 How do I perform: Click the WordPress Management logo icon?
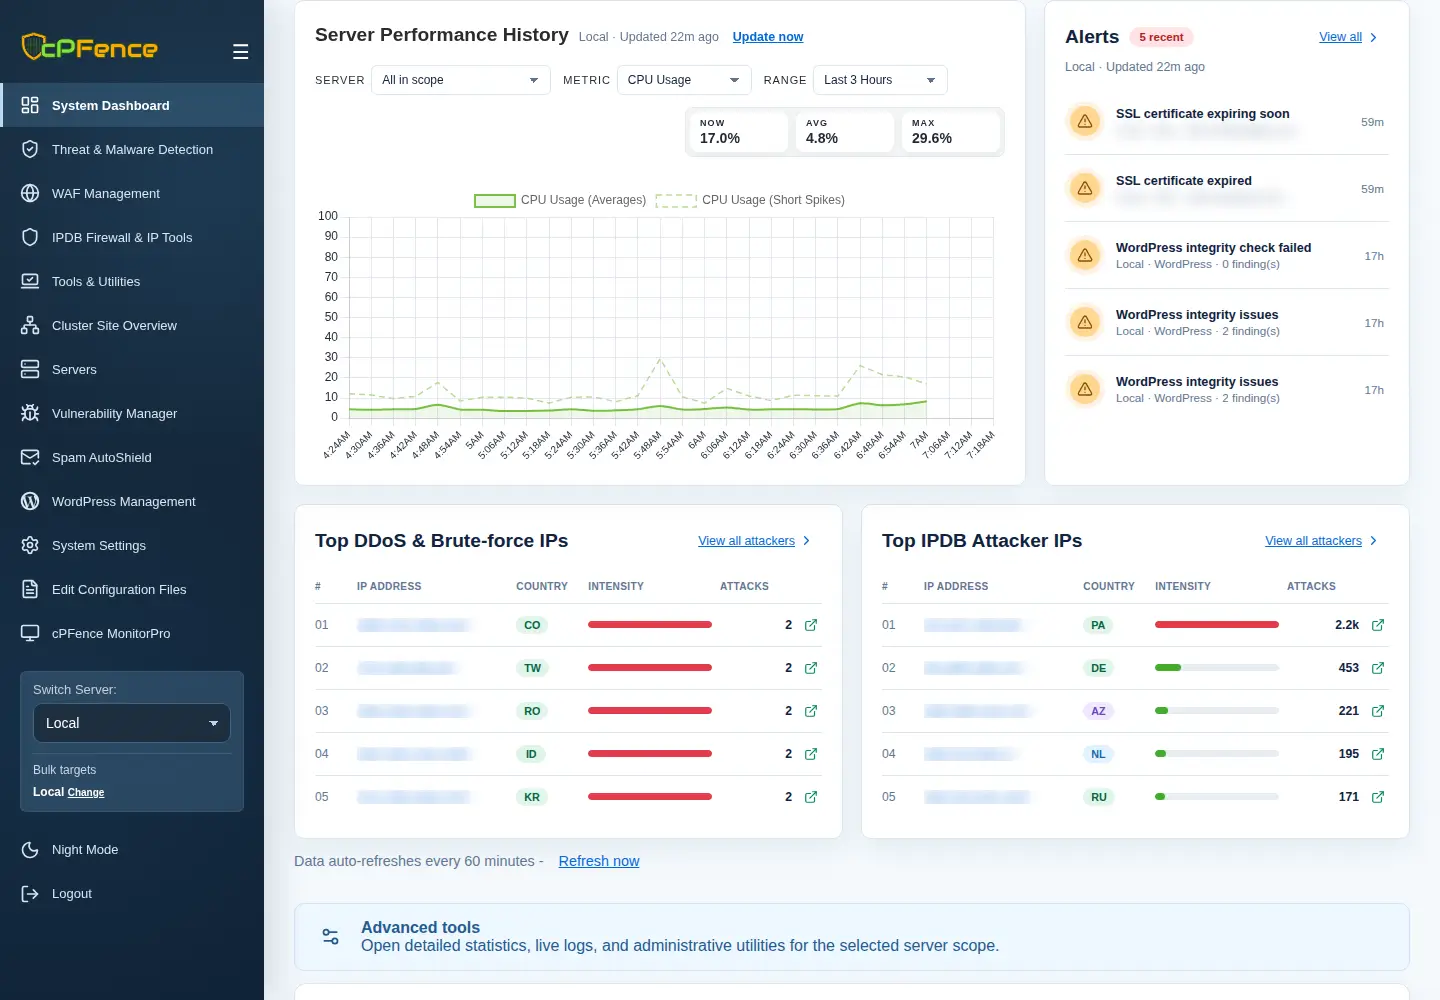tap(30, 501)
